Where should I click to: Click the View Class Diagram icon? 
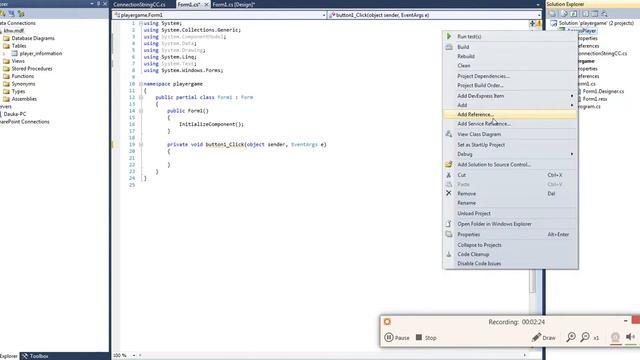449,134
